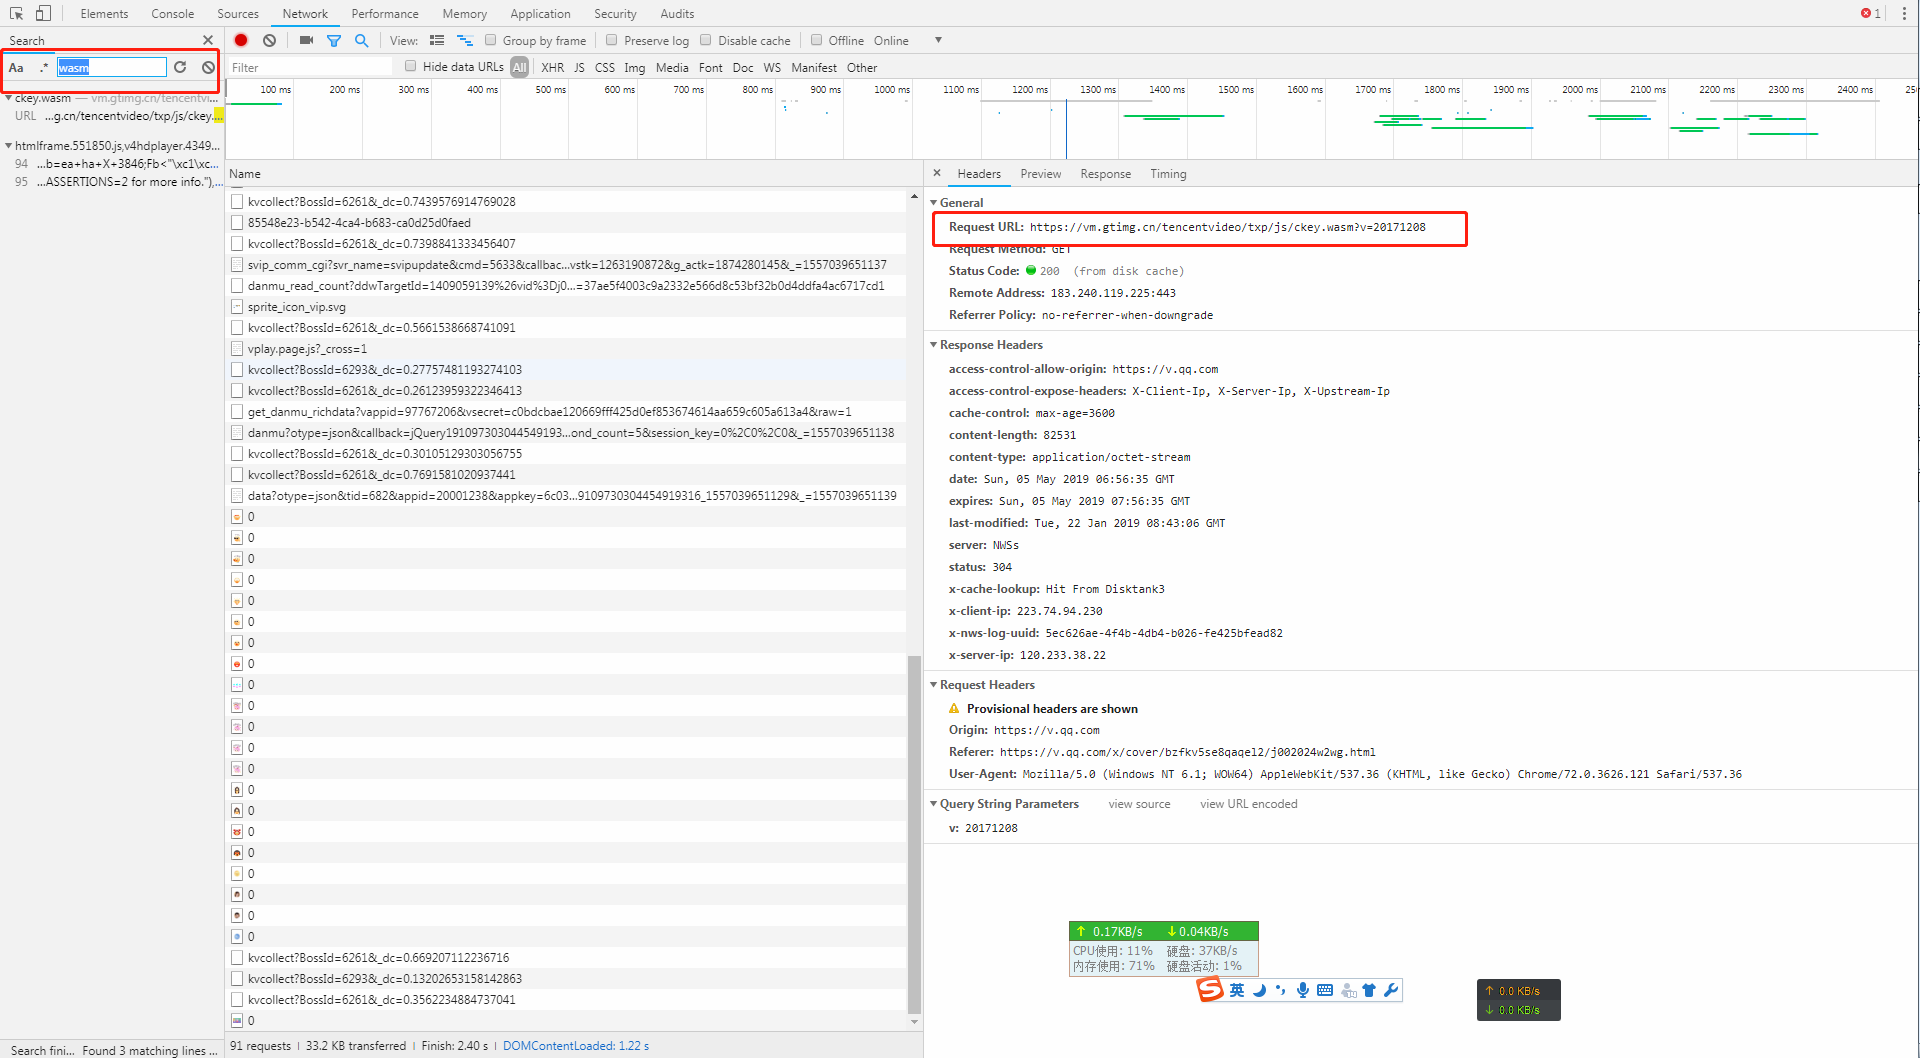Collapse the Response Headers section
Screen dimensions: 1920x1058
click(x=934, y=344)
